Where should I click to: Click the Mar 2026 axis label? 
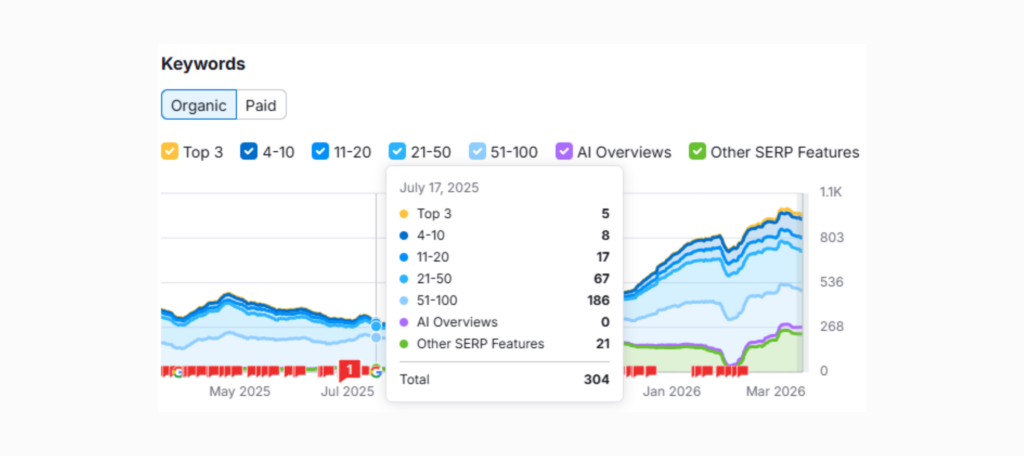[777, 392]
